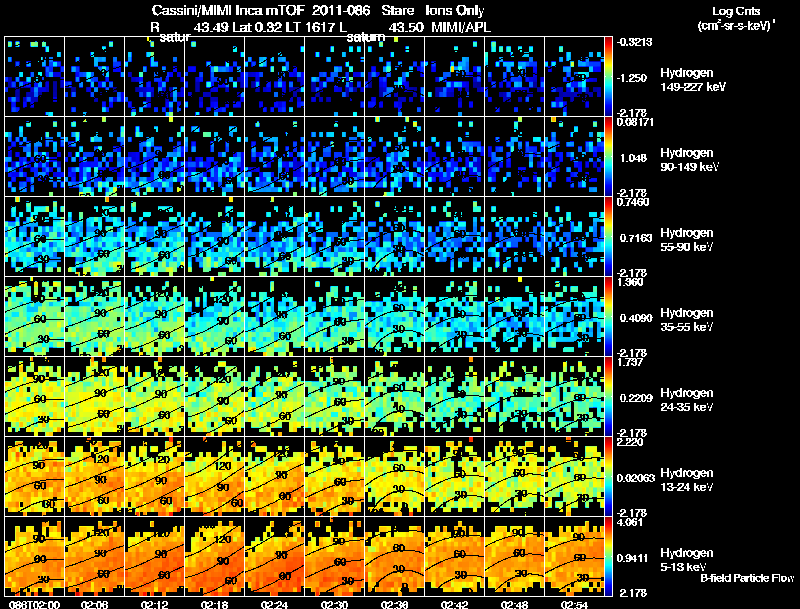Open the 149-227 keV panel at 086T02:00

pyautogui.click(x=34, y=77)
